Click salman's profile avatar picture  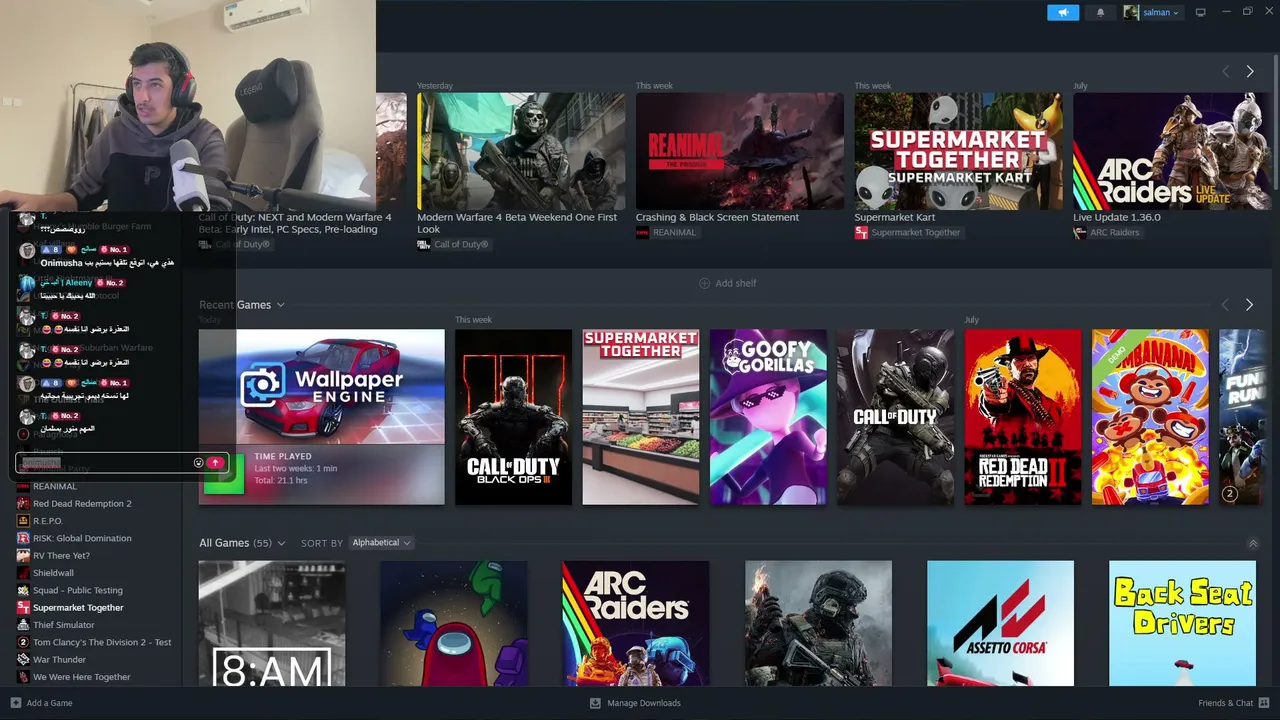[1131, 12]
